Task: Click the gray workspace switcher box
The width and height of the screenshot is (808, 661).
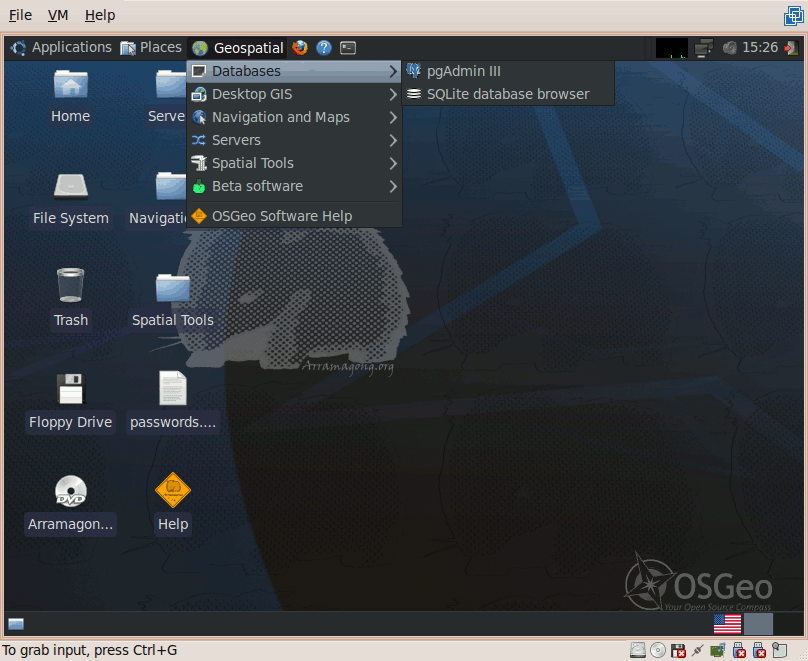Action: coord(758,624)
